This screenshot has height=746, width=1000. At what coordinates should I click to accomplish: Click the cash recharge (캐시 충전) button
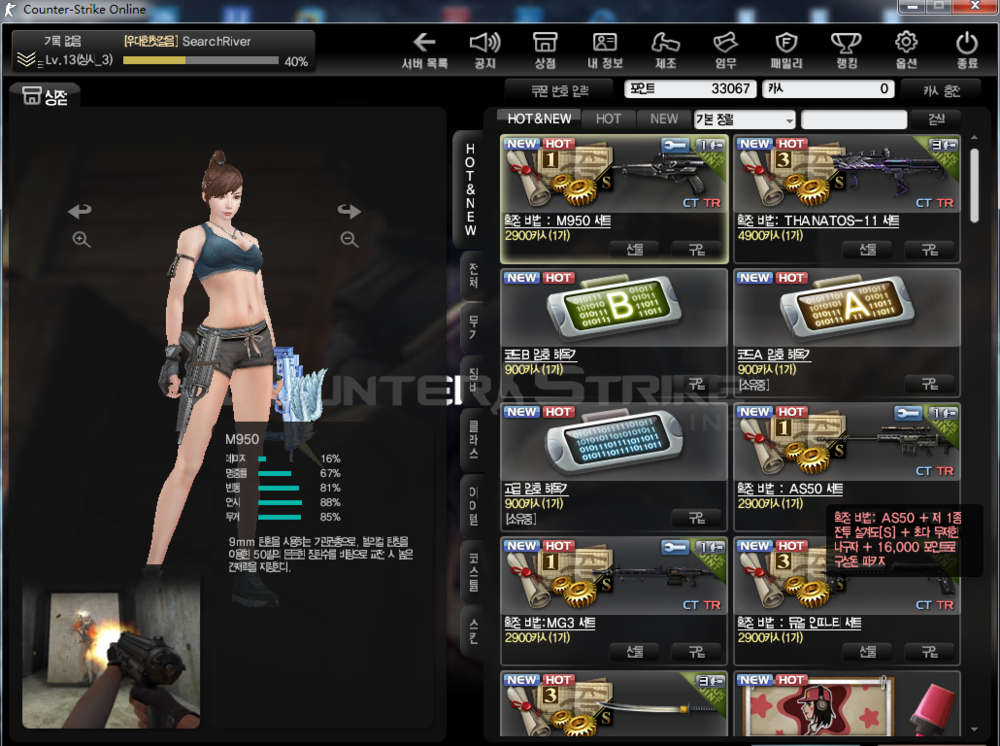coord(941,90)
